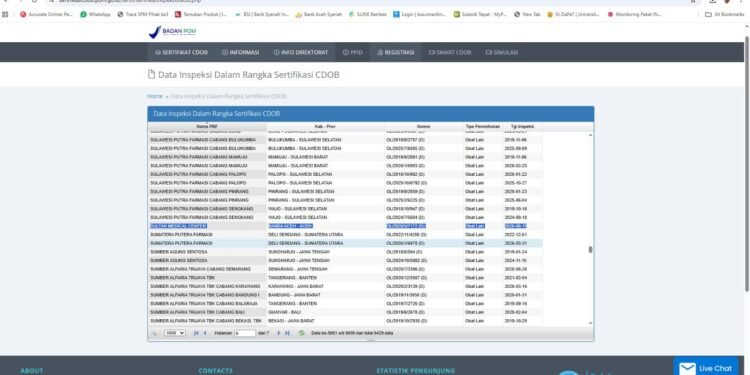Screen dimensions: 750x375
Task: Click the STATISTIK PENGUNJUNG footer heading
Action: (415, 371)
